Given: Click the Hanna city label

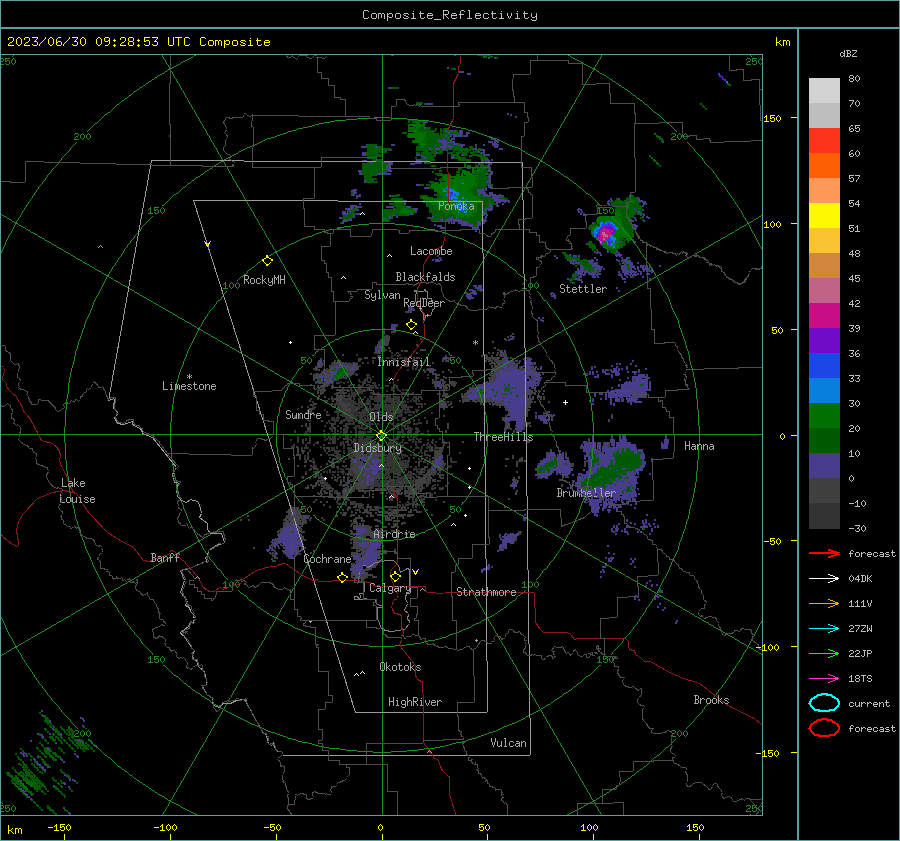Looking at the screenshot, I should [x=699, y=446].
